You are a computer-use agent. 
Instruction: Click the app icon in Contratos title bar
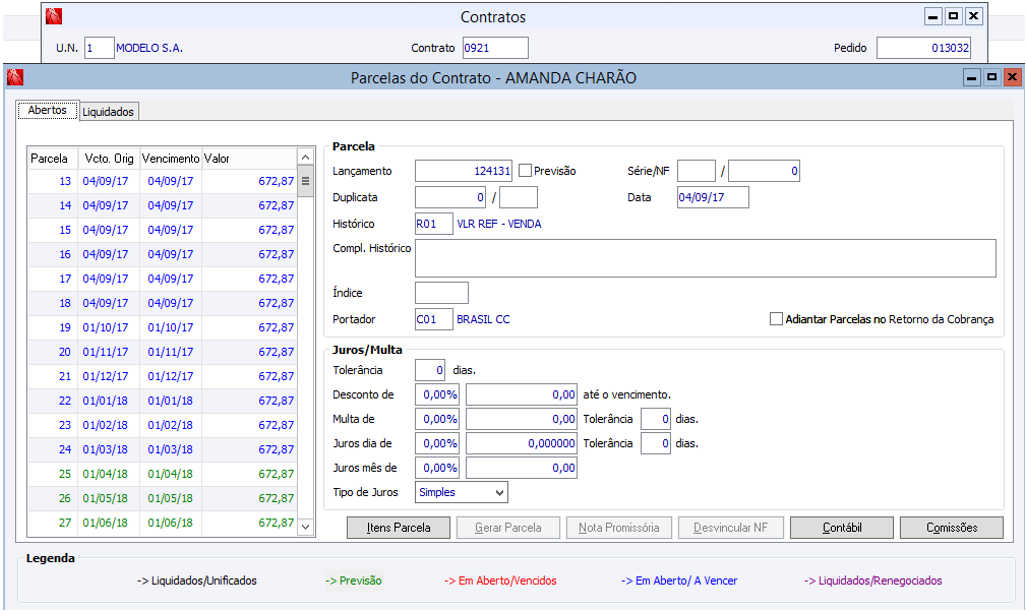point(54,17)
